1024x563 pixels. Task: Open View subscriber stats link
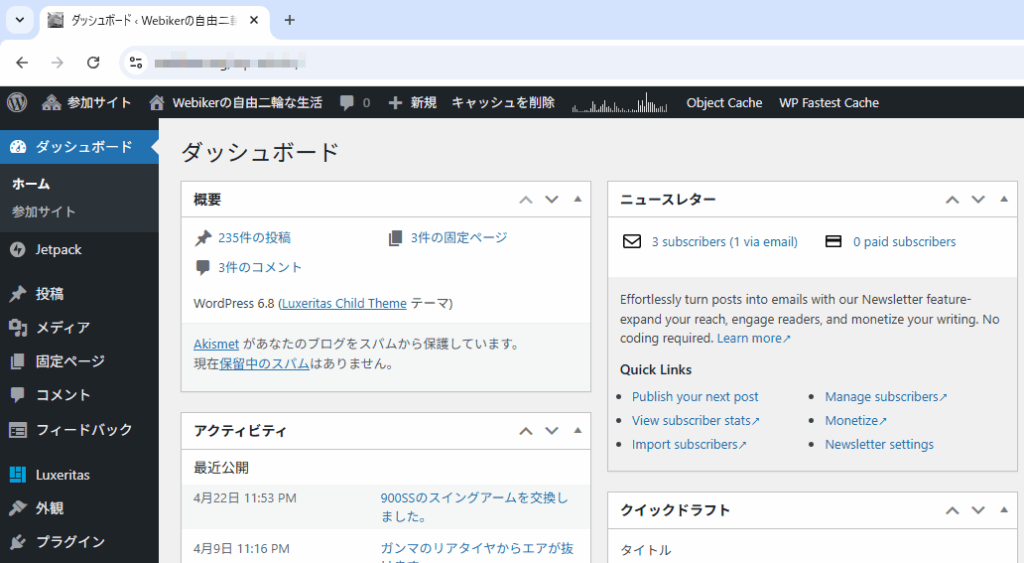[696, 421]
